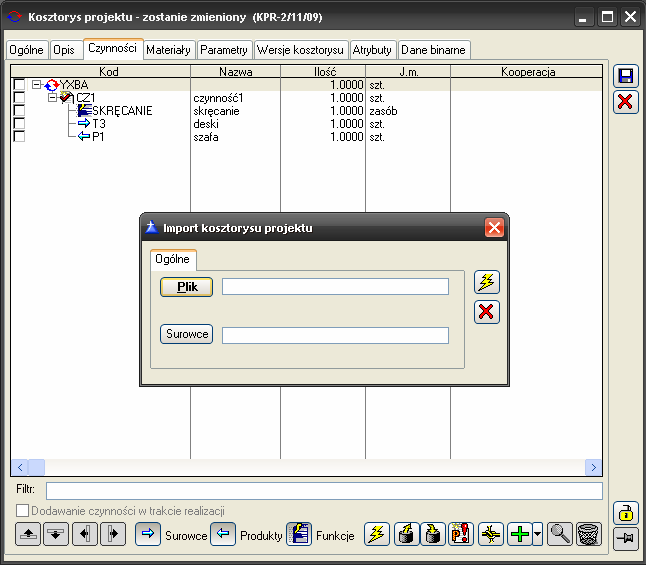Tick the checkbox in the YXBA row
Image resolution: width=646 pixels, height=565 pixels.
click(x=19, y=84)
